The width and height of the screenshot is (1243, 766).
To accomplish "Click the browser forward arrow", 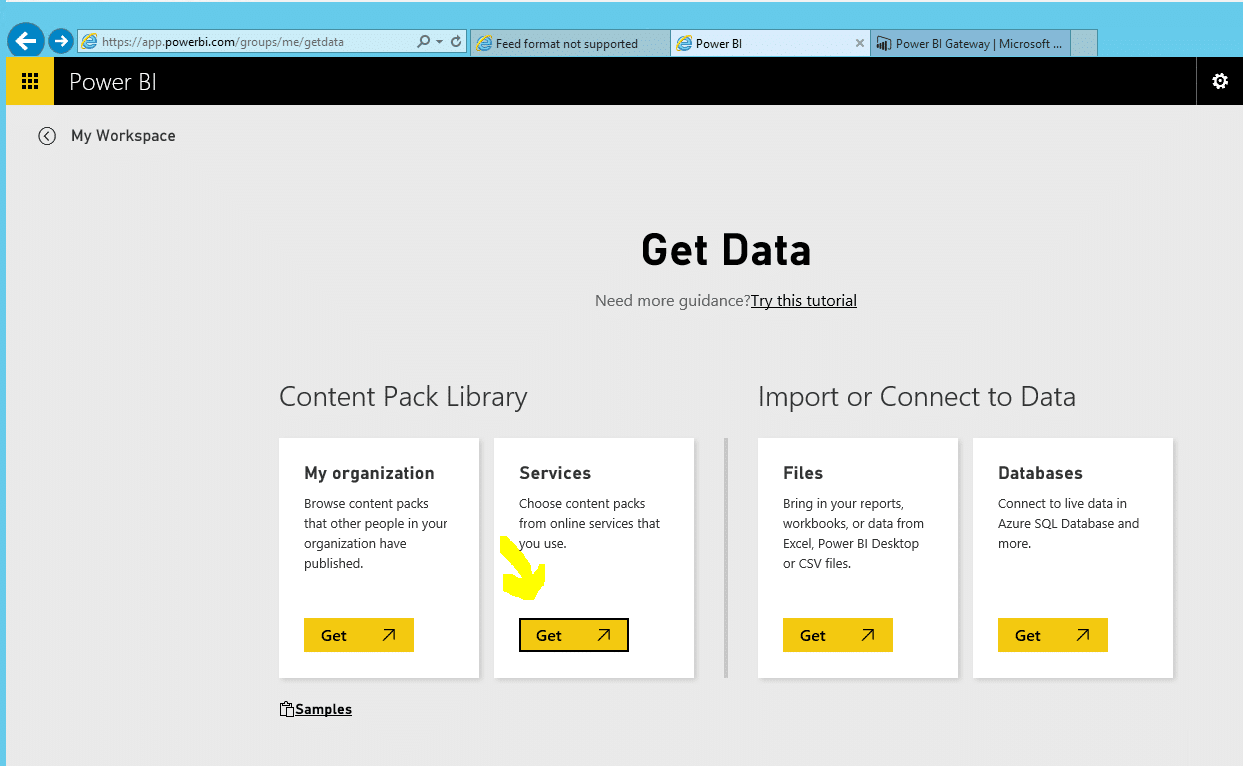I will point(60,41).
